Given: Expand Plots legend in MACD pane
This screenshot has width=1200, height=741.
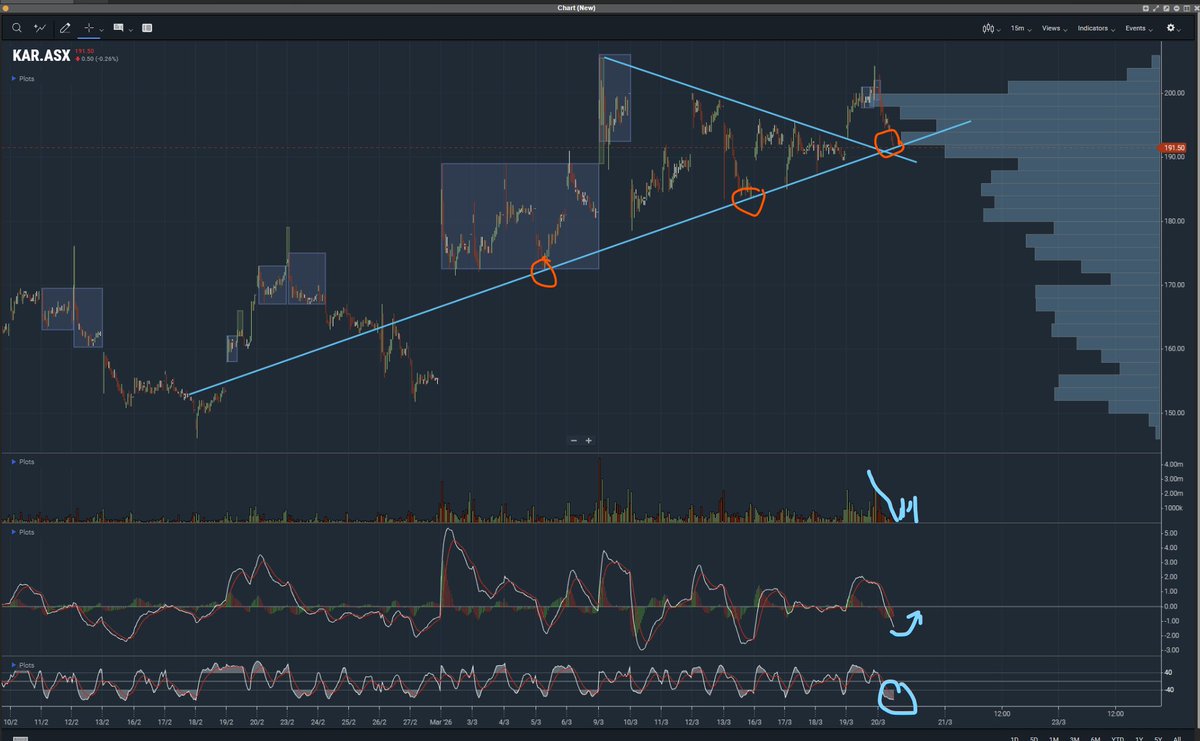Looking at the screenshot, I should click(x=24, y=532).
